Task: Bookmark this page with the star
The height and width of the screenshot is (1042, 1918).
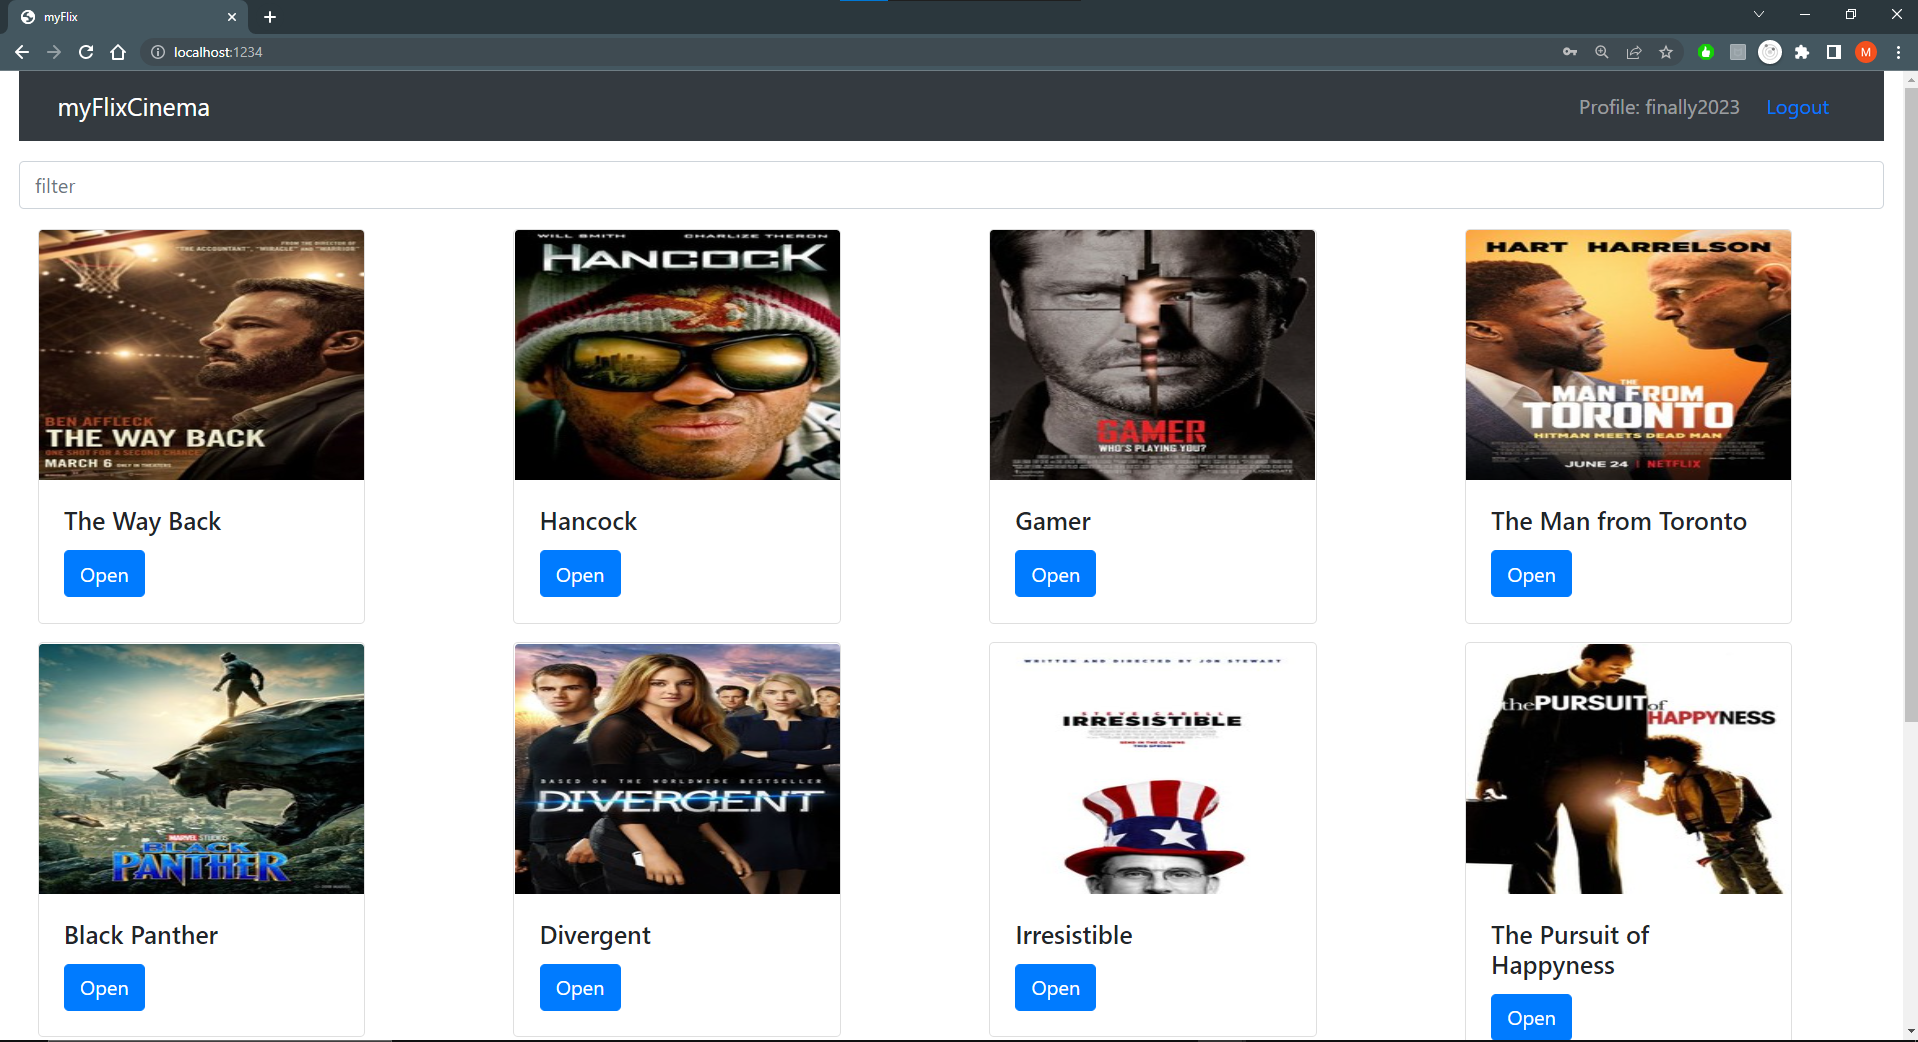Action: [1666, 52]
